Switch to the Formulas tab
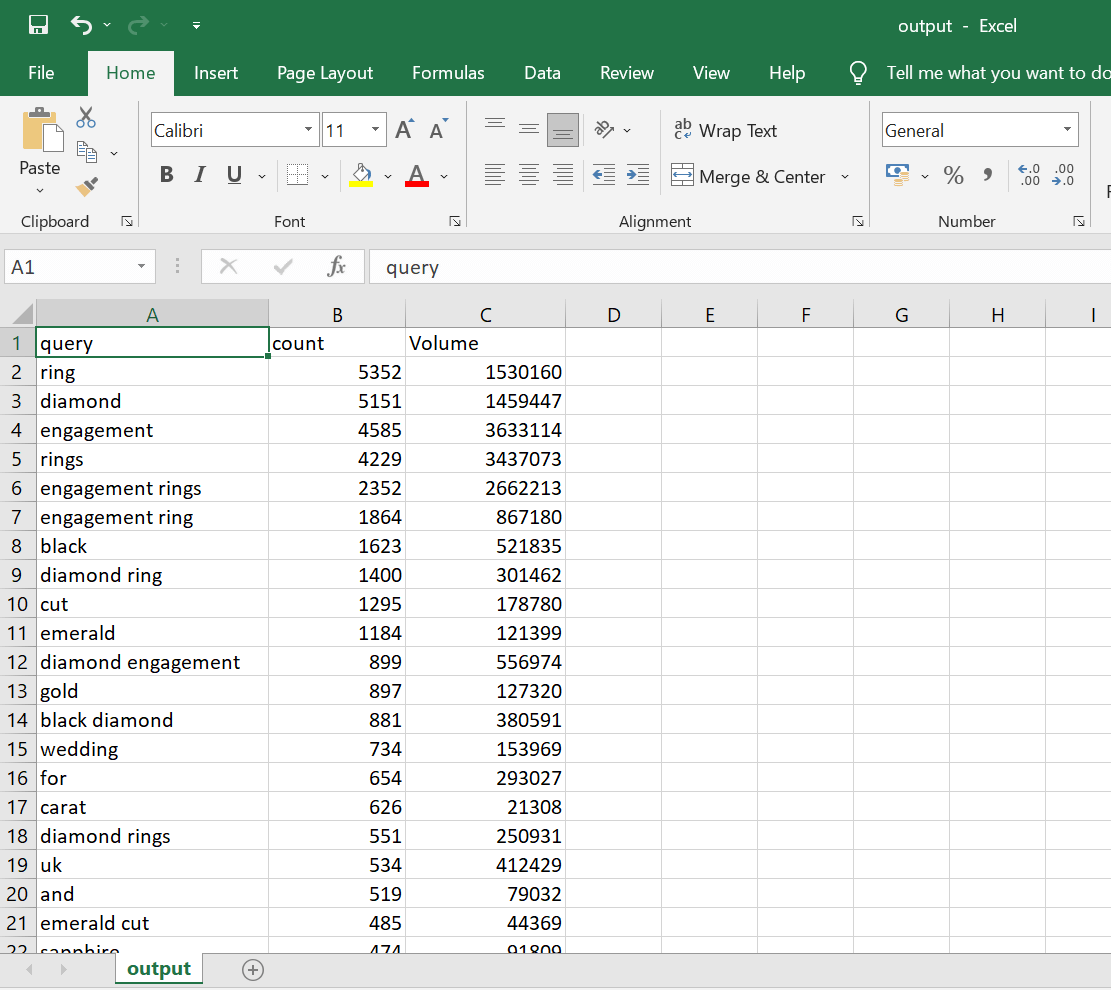The height and width of the screenshot is (990, 1111). tap(449, 73)
